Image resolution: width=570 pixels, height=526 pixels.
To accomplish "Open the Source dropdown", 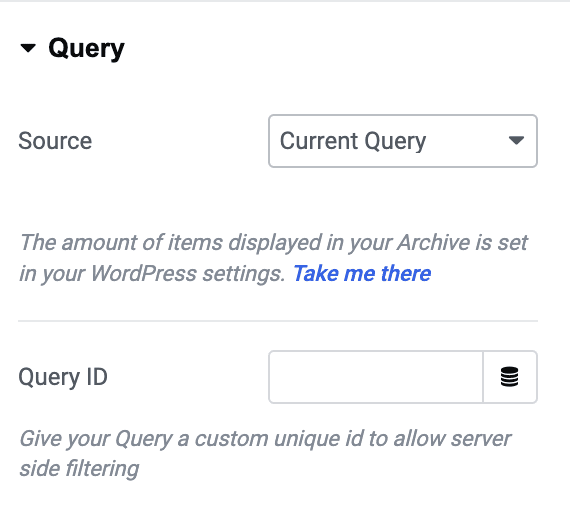I will click(403, 141).
